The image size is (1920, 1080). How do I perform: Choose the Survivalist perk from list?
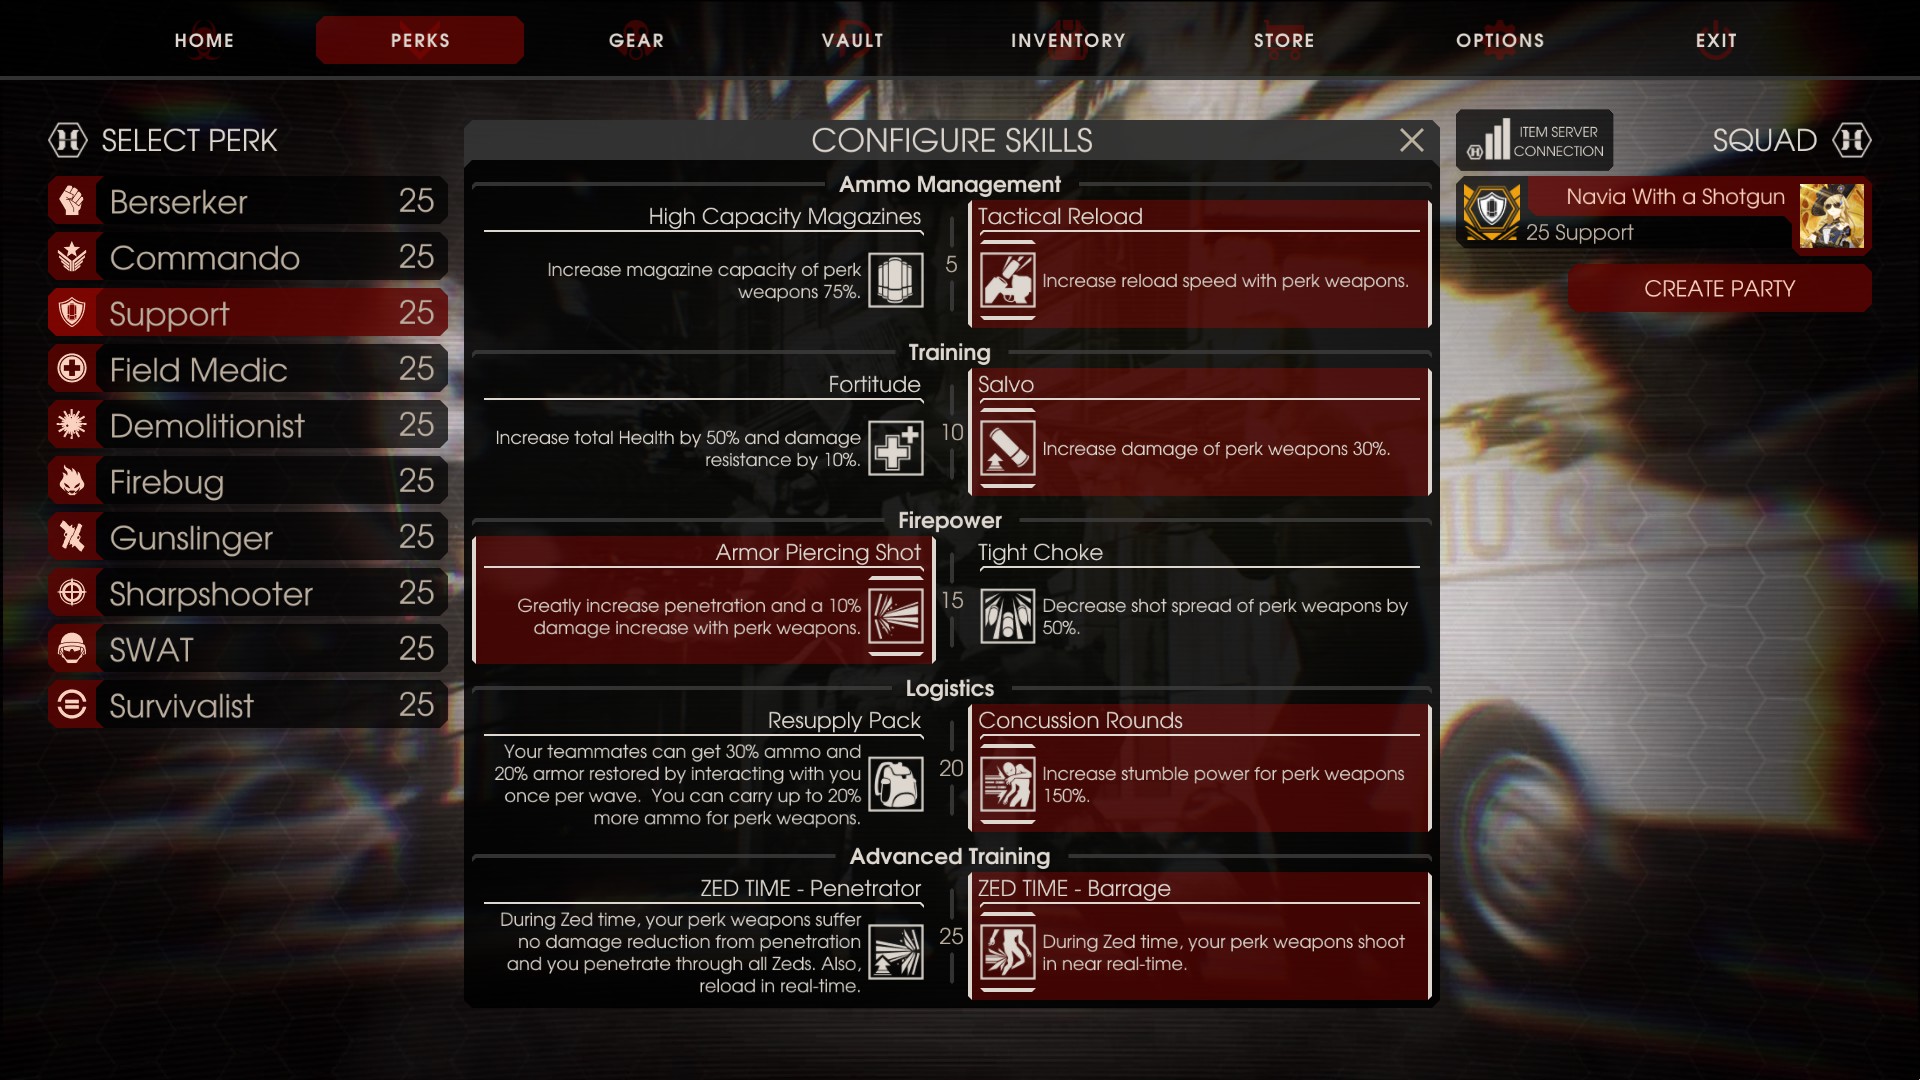tap(247, 706)
